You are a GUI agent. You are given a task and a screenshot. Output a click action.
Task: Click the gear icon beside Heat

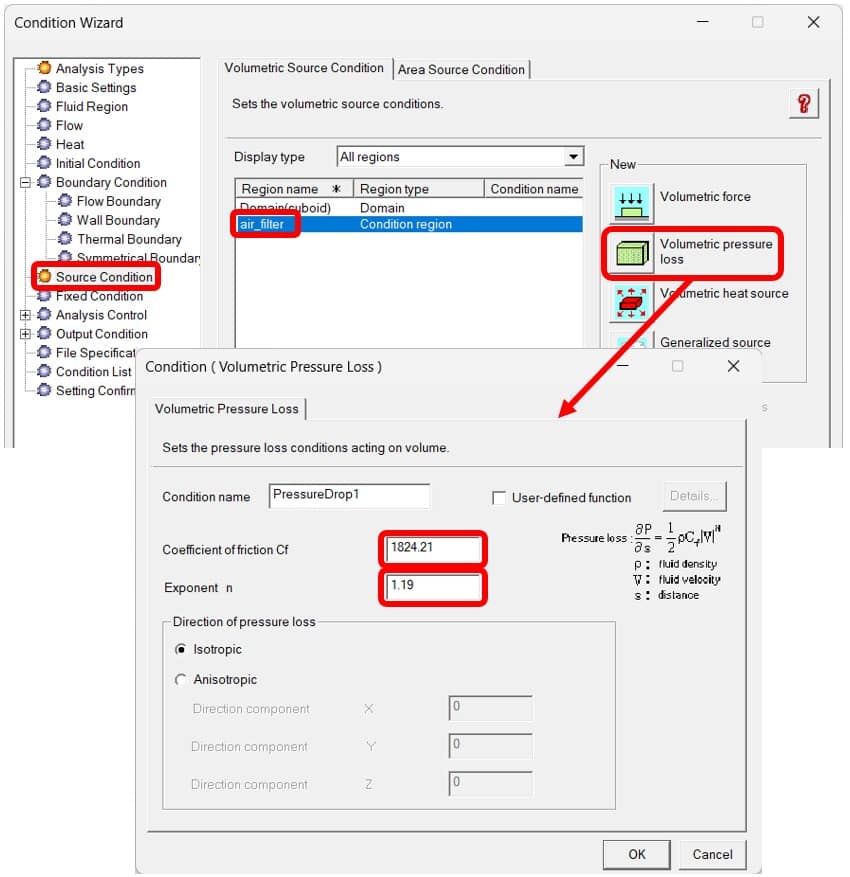tap(44, 144)
